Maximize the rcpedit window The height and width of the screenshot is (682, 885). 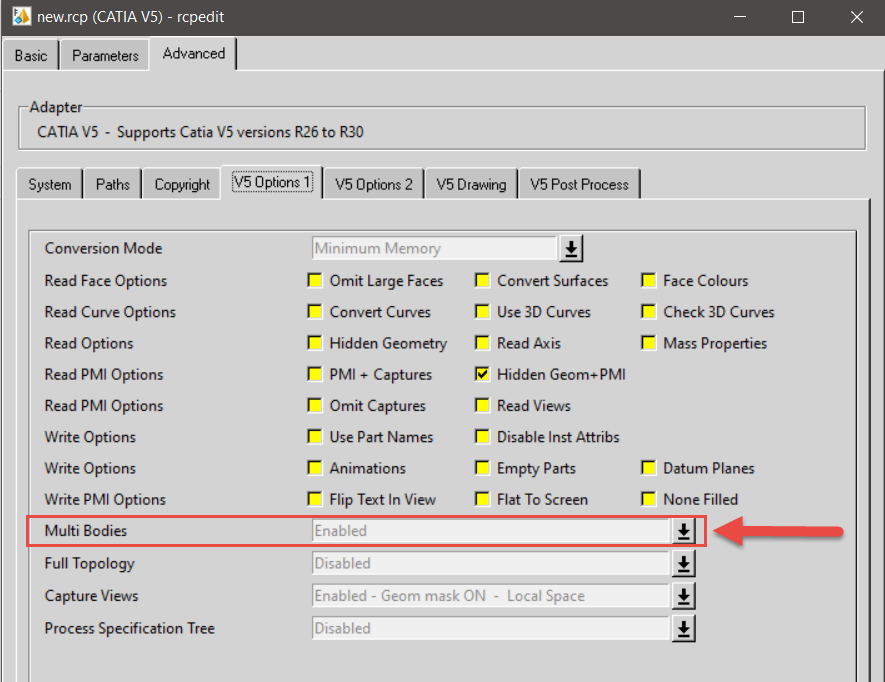798,17
